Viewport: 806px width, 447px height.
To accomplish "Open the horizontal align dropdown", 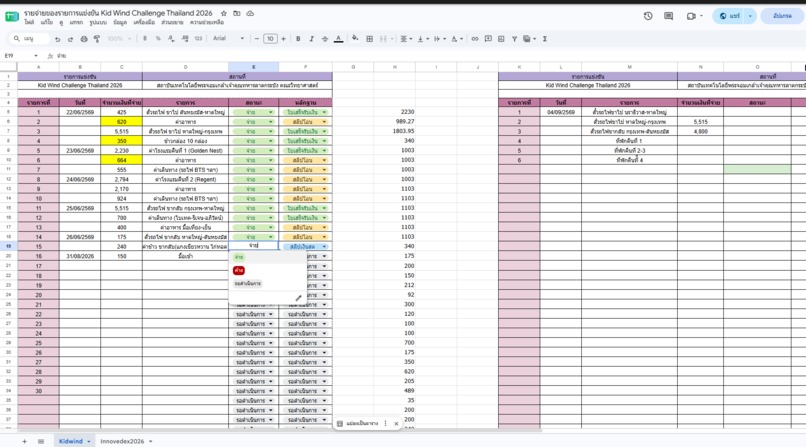I will pyautogui.click(x=406, y=39).
